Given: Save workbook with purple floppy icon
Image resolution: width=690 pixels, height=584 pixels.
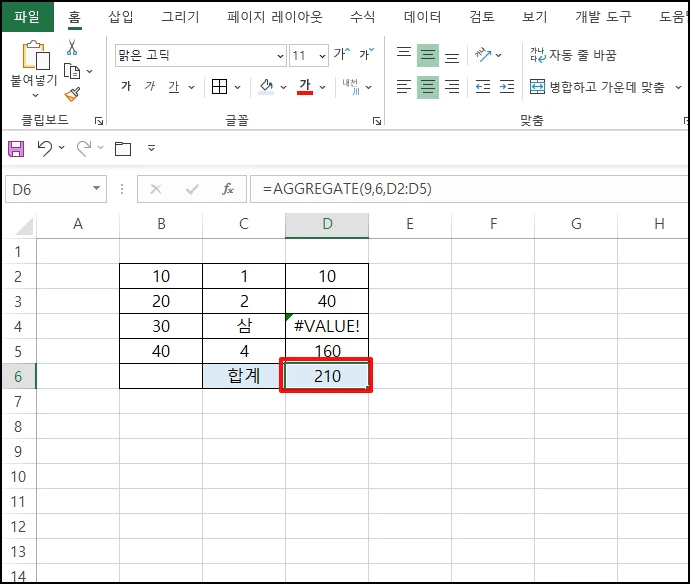Looking at the screenshot, I should [x=16, y=149].
